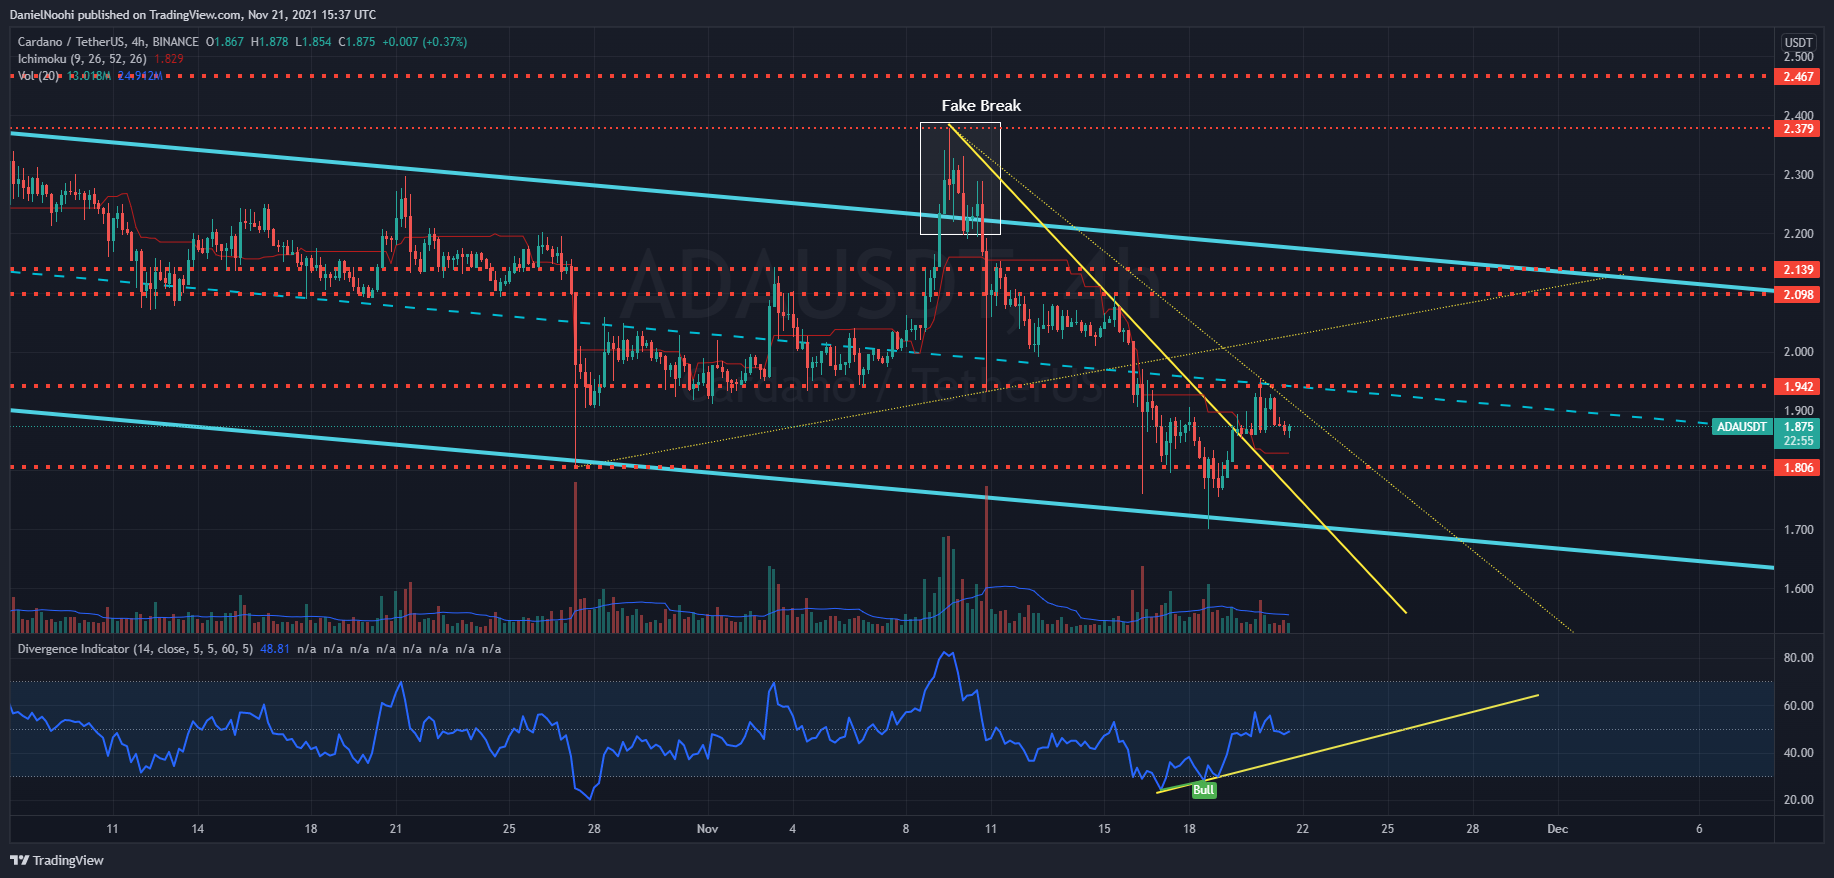Click the 2.000 price axis value

tap(1799, 351)
